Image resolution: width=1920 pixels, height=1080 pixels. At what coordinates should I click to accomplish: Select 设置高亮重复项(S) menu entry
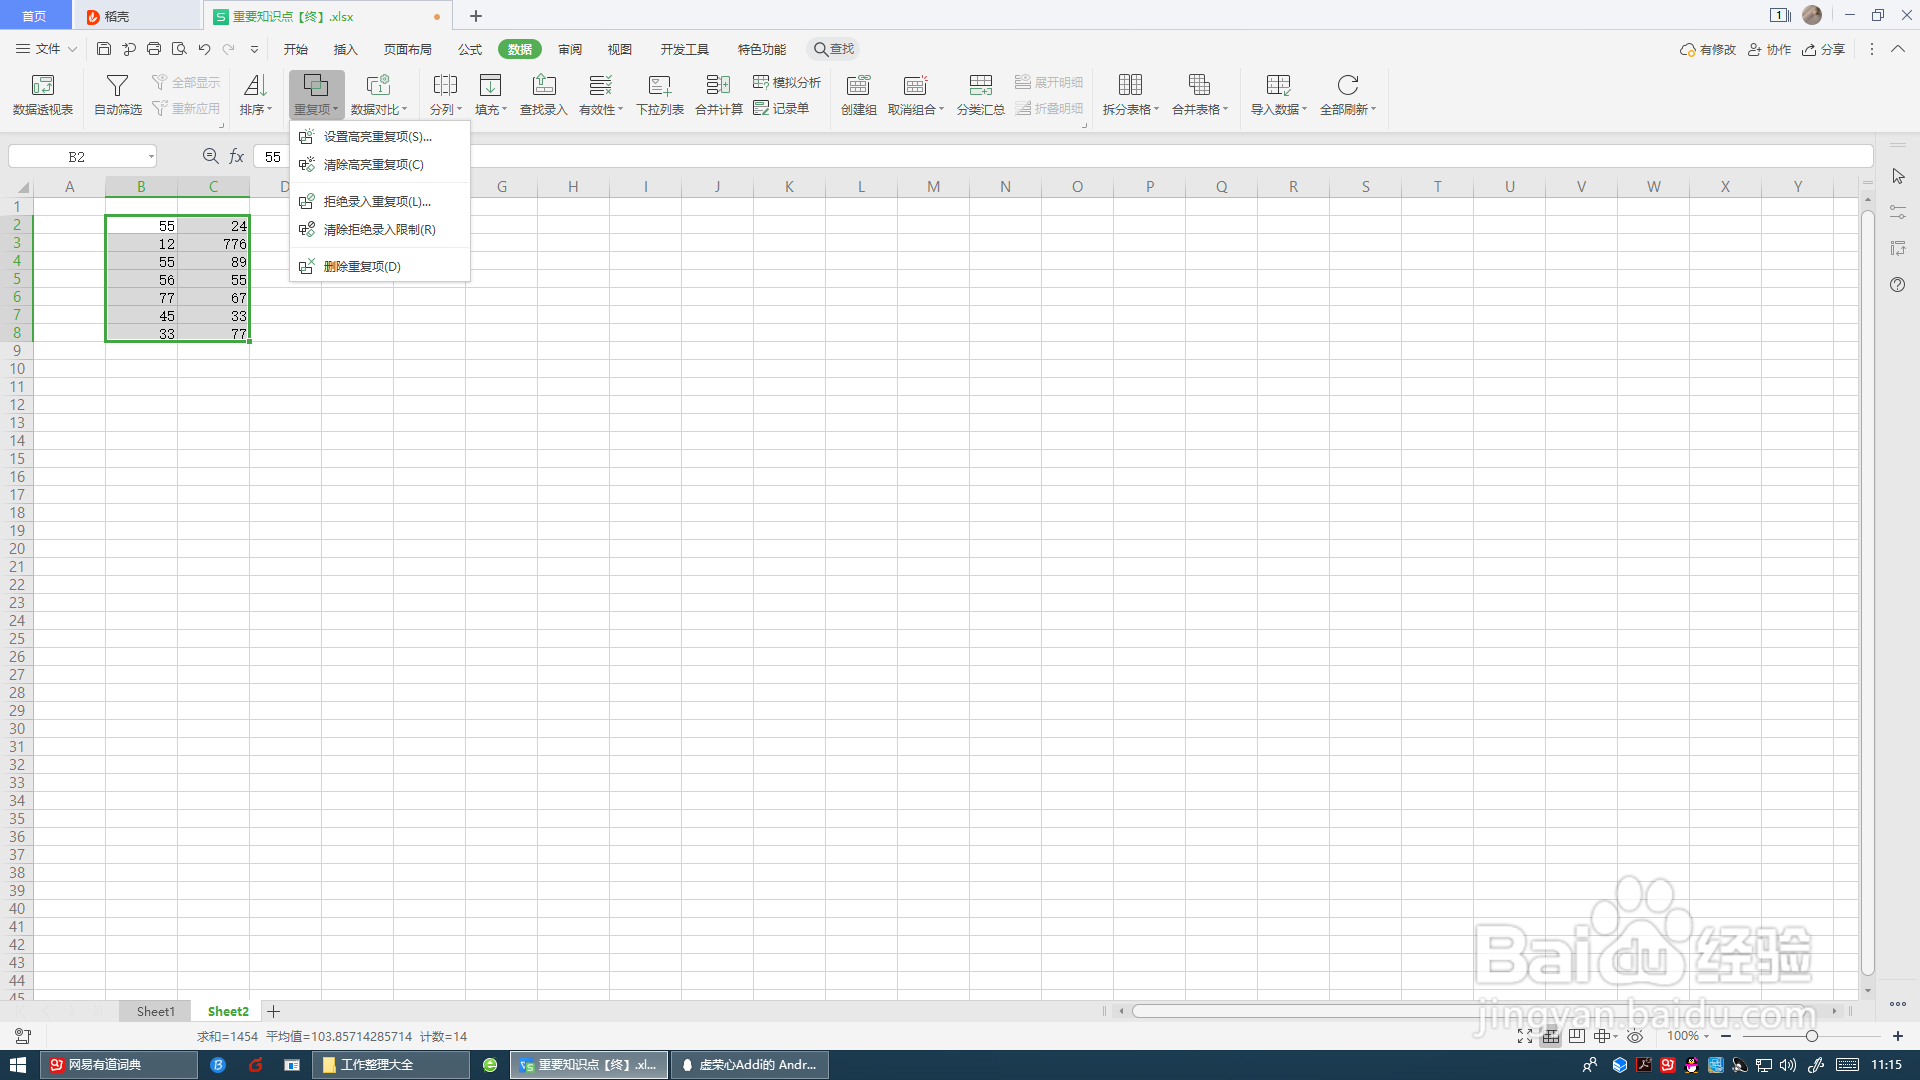377,137
